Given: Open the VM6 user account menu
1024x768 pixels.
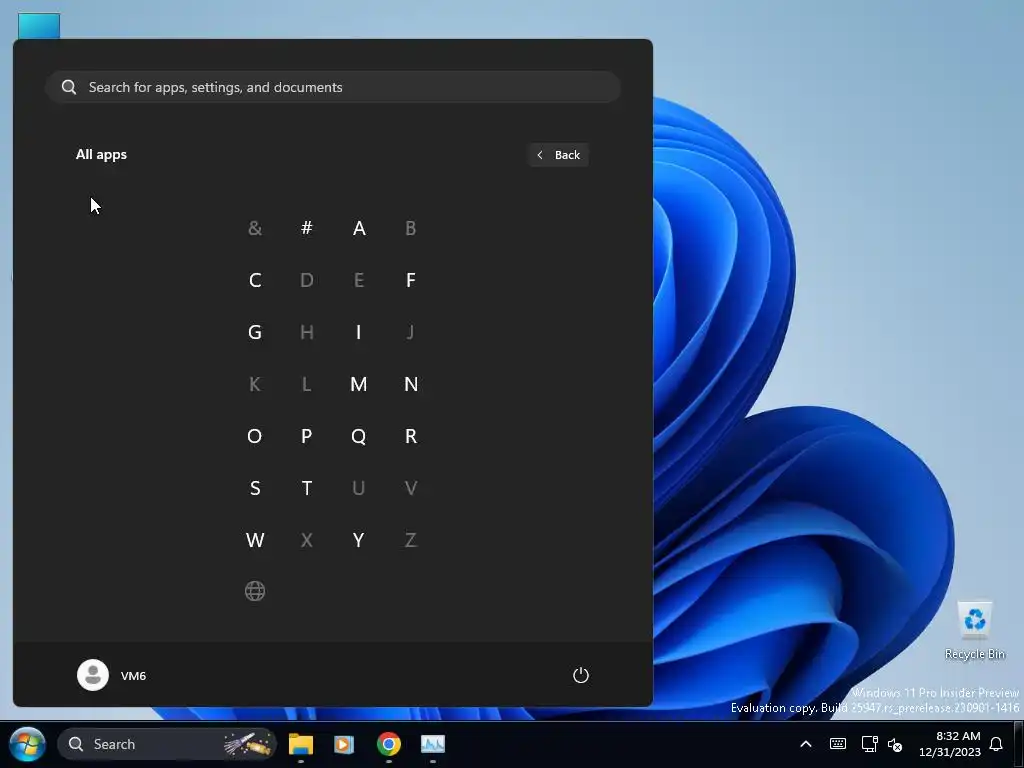Looking at the screenshot, I should (x=112, y=675).
